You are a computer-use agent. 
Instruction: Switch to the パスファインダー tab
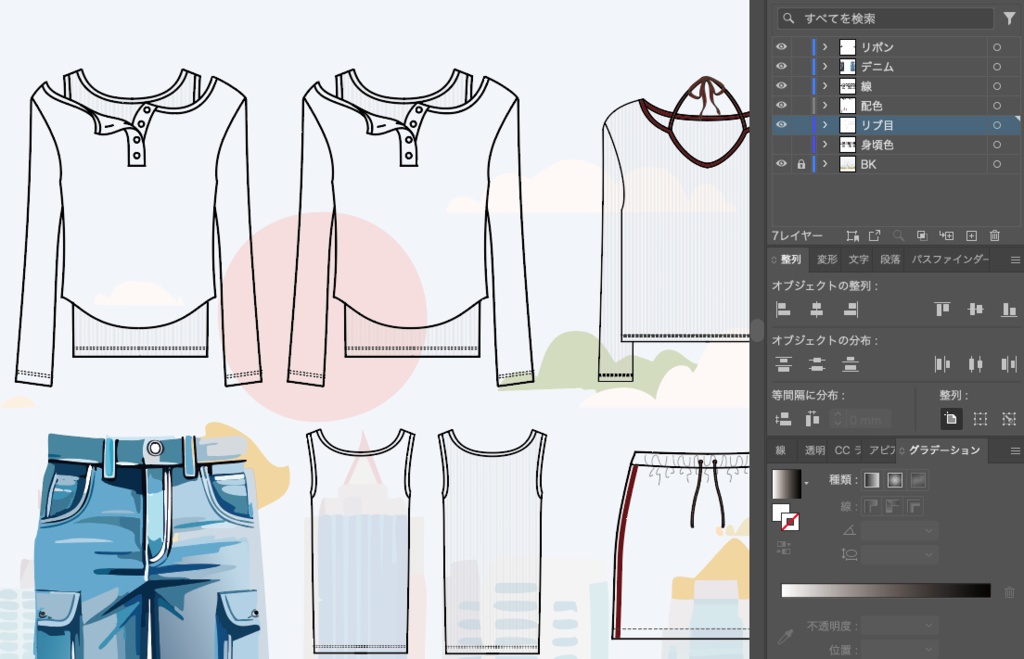948,260
